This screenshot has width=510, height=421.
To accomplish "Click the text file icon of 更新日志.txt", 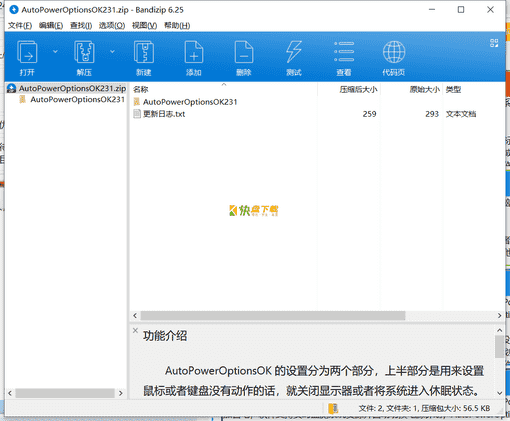I will 137,114.
